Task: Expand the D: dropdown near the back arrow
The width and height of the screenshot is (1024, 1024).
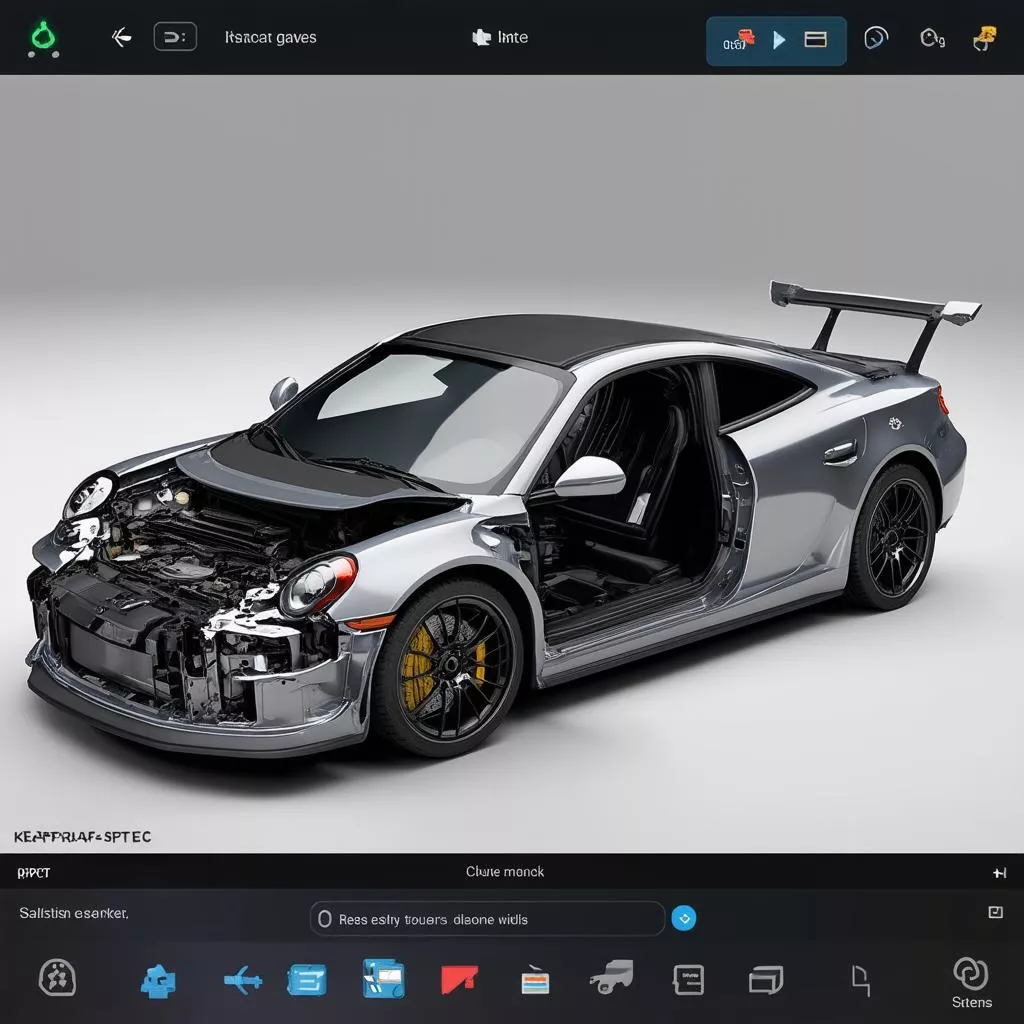Action: 176,37
